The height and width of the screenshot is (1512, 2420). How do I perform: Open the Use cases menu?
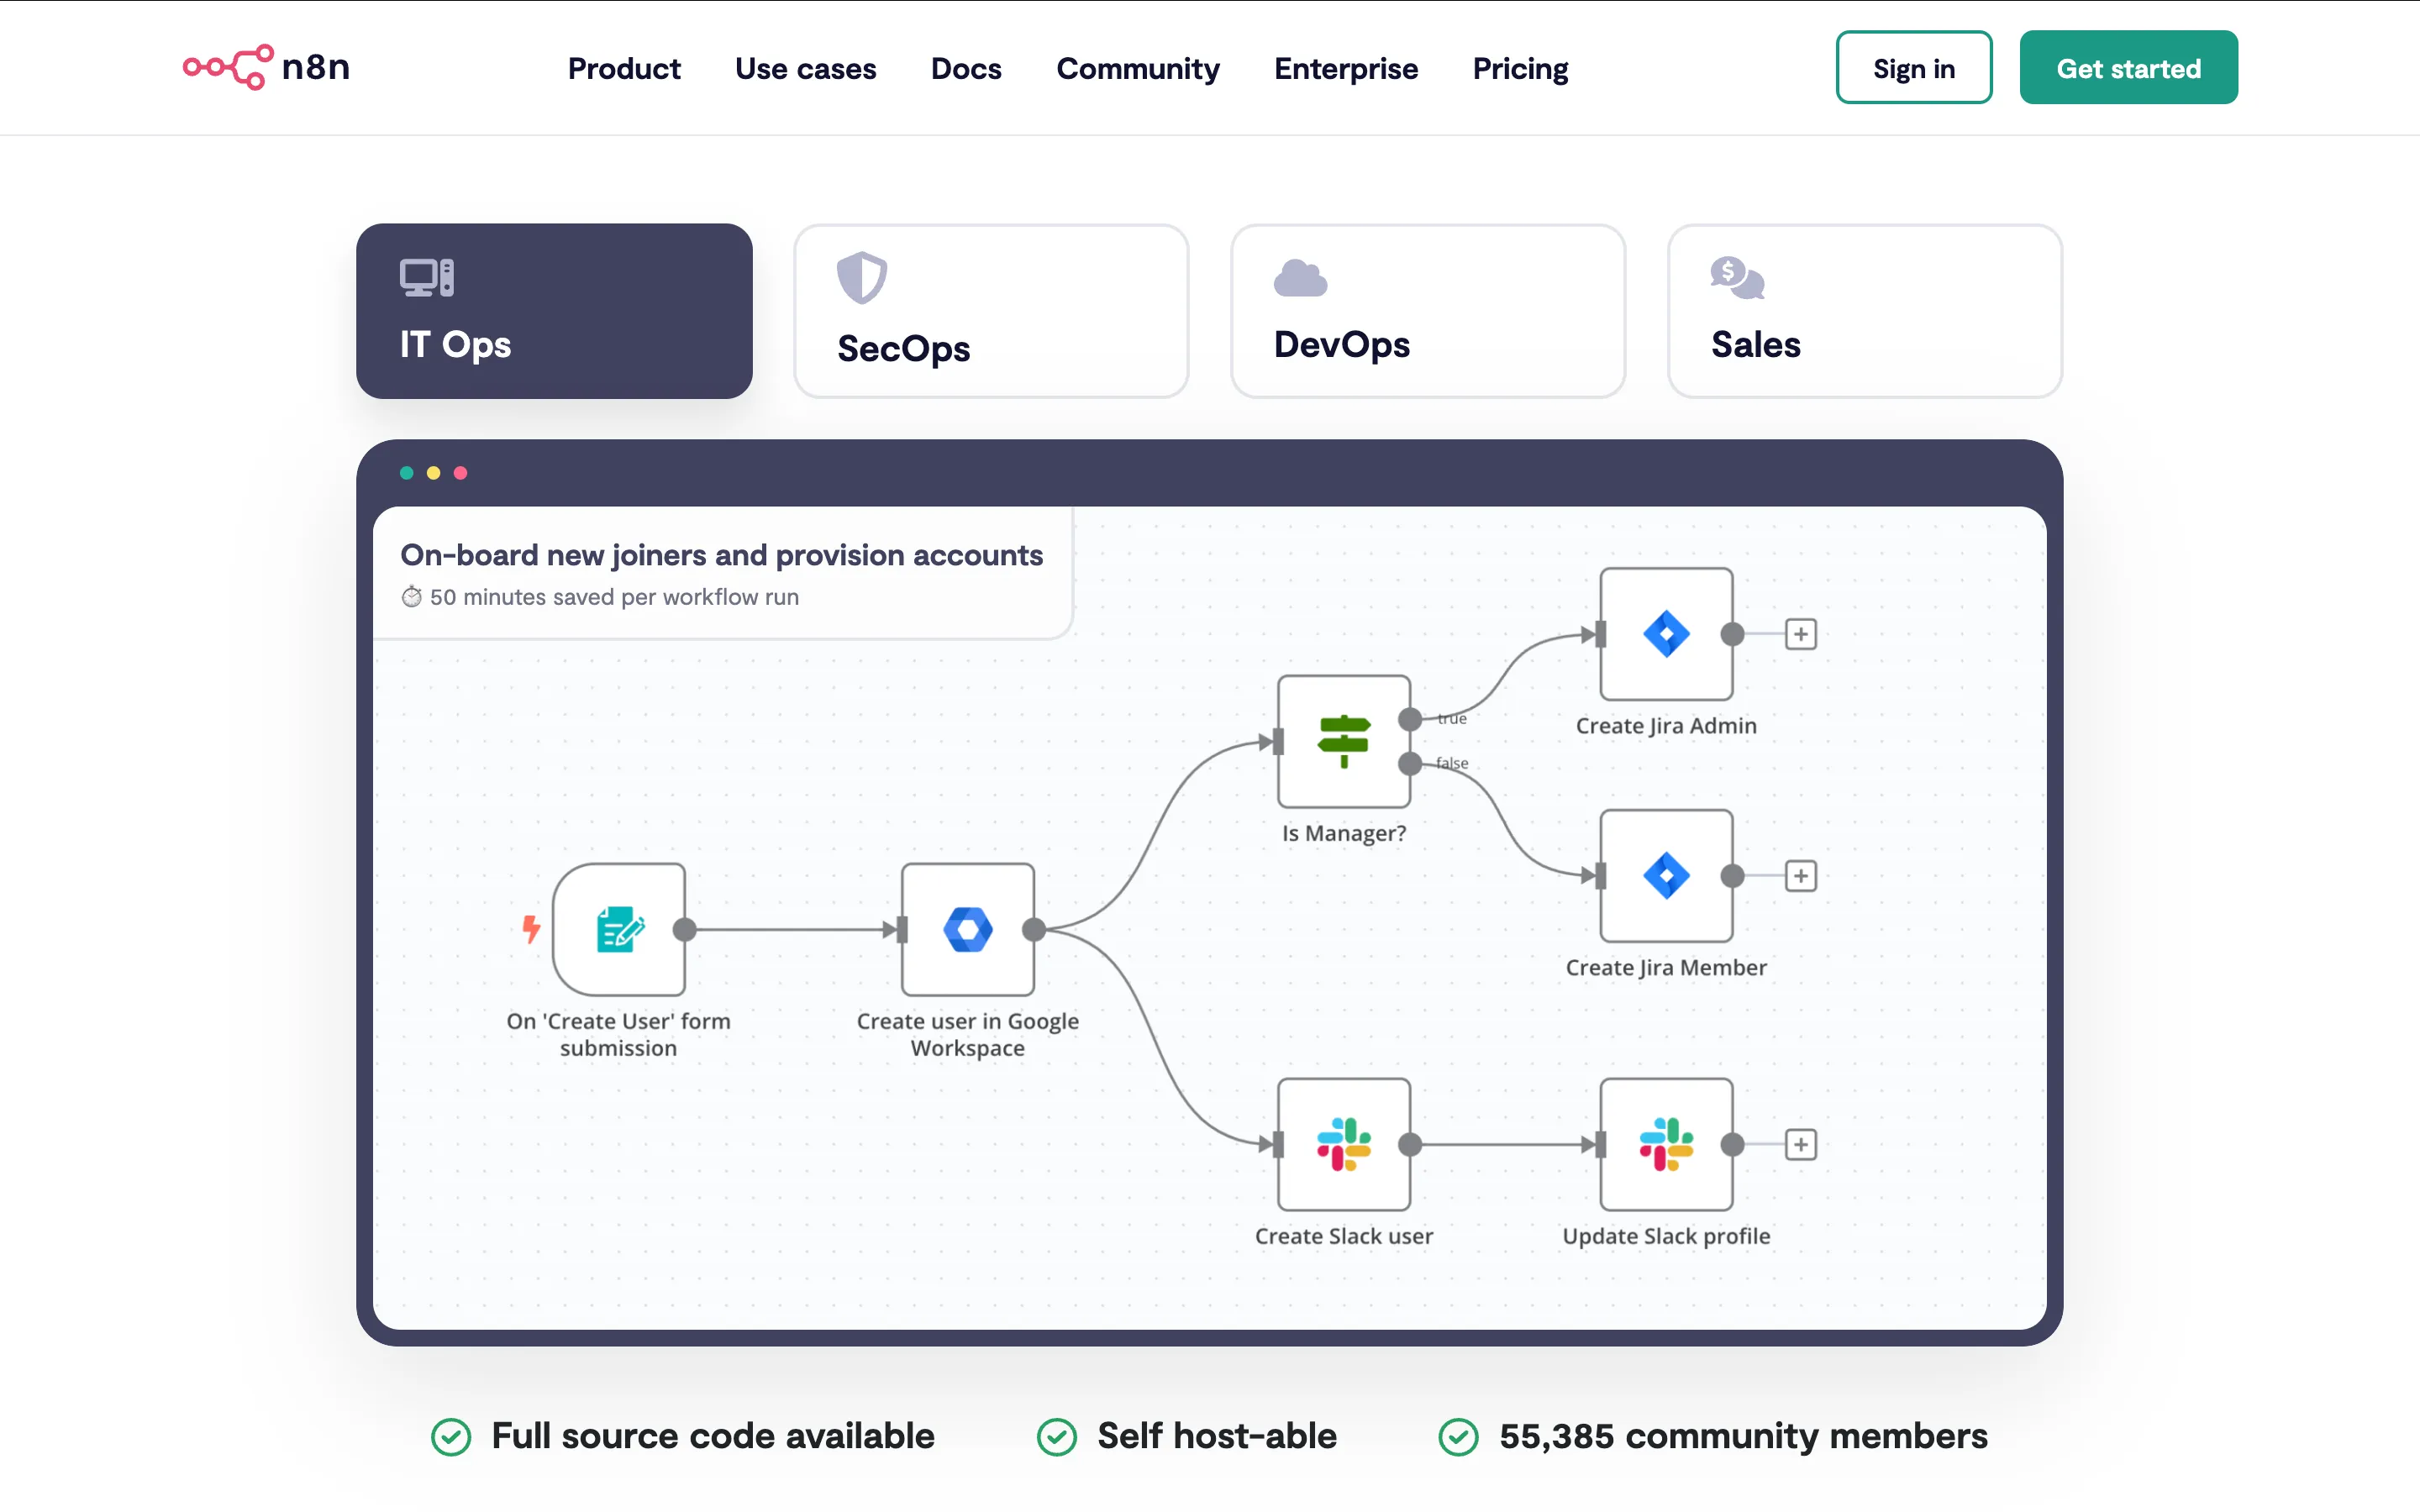click(805, 68)
